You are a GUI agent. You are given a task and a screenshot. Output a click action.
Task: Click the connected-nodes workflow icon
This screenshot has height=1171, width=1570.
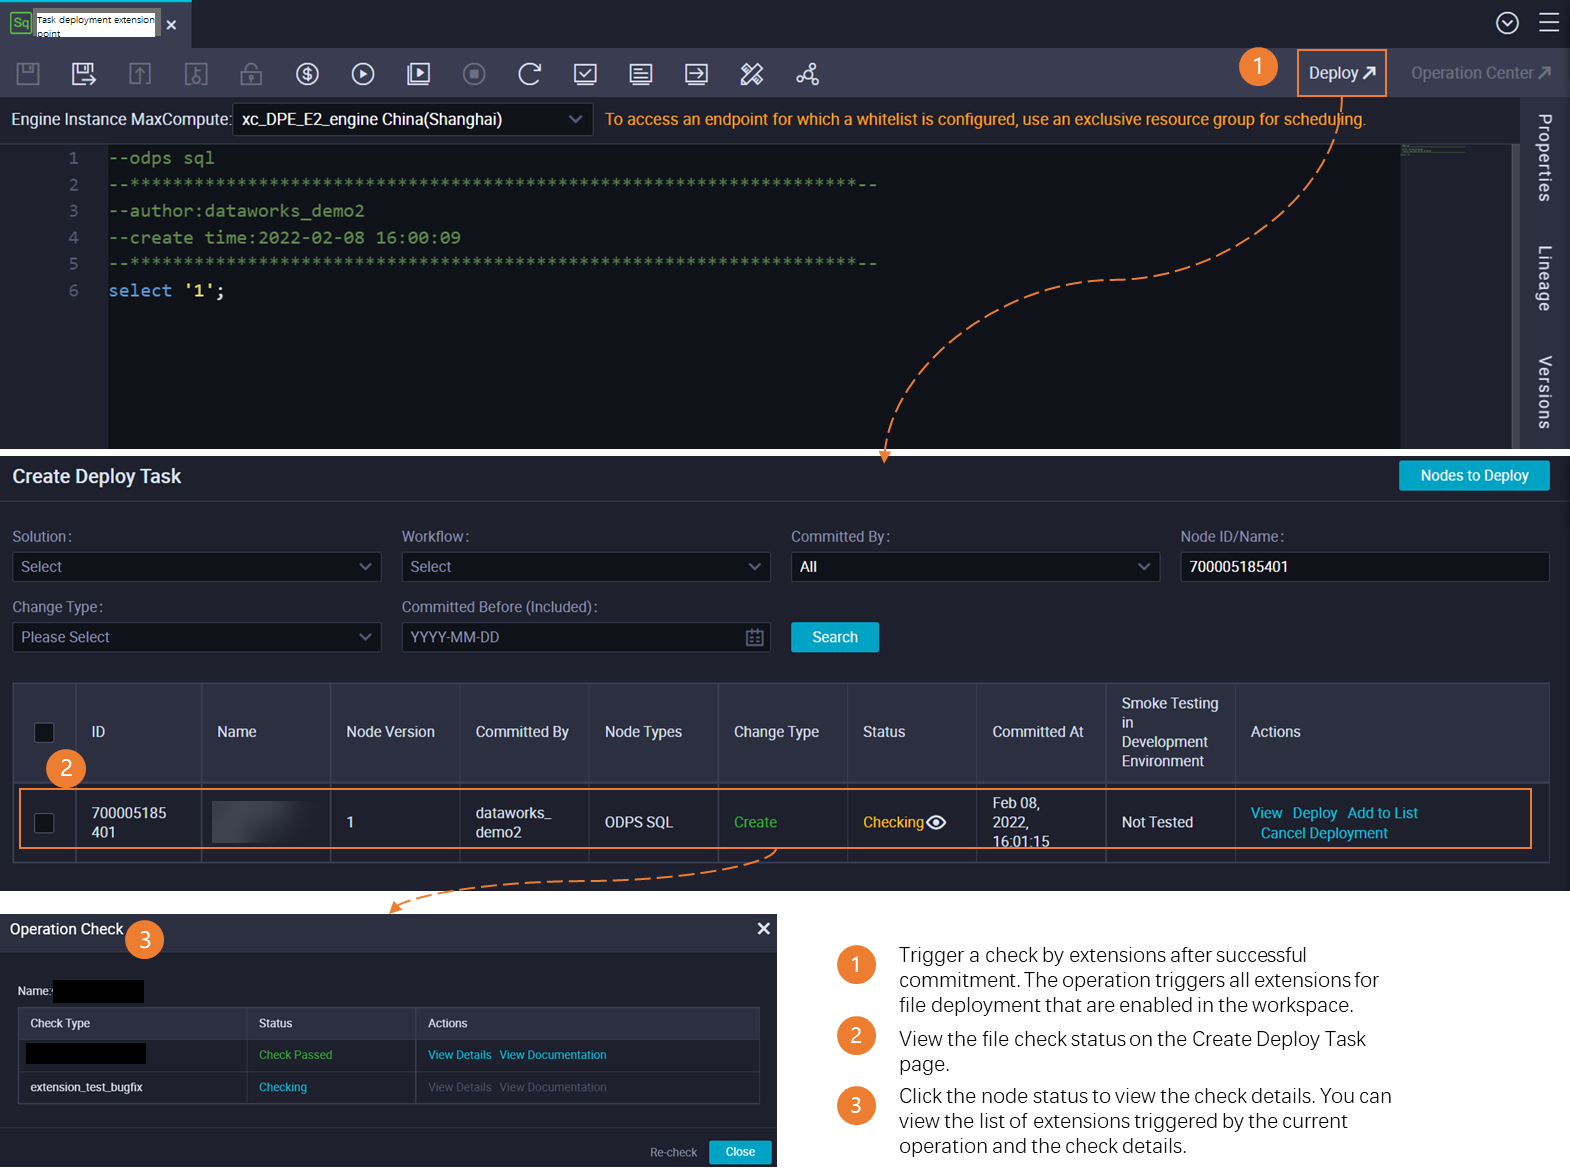coord(807,73)
